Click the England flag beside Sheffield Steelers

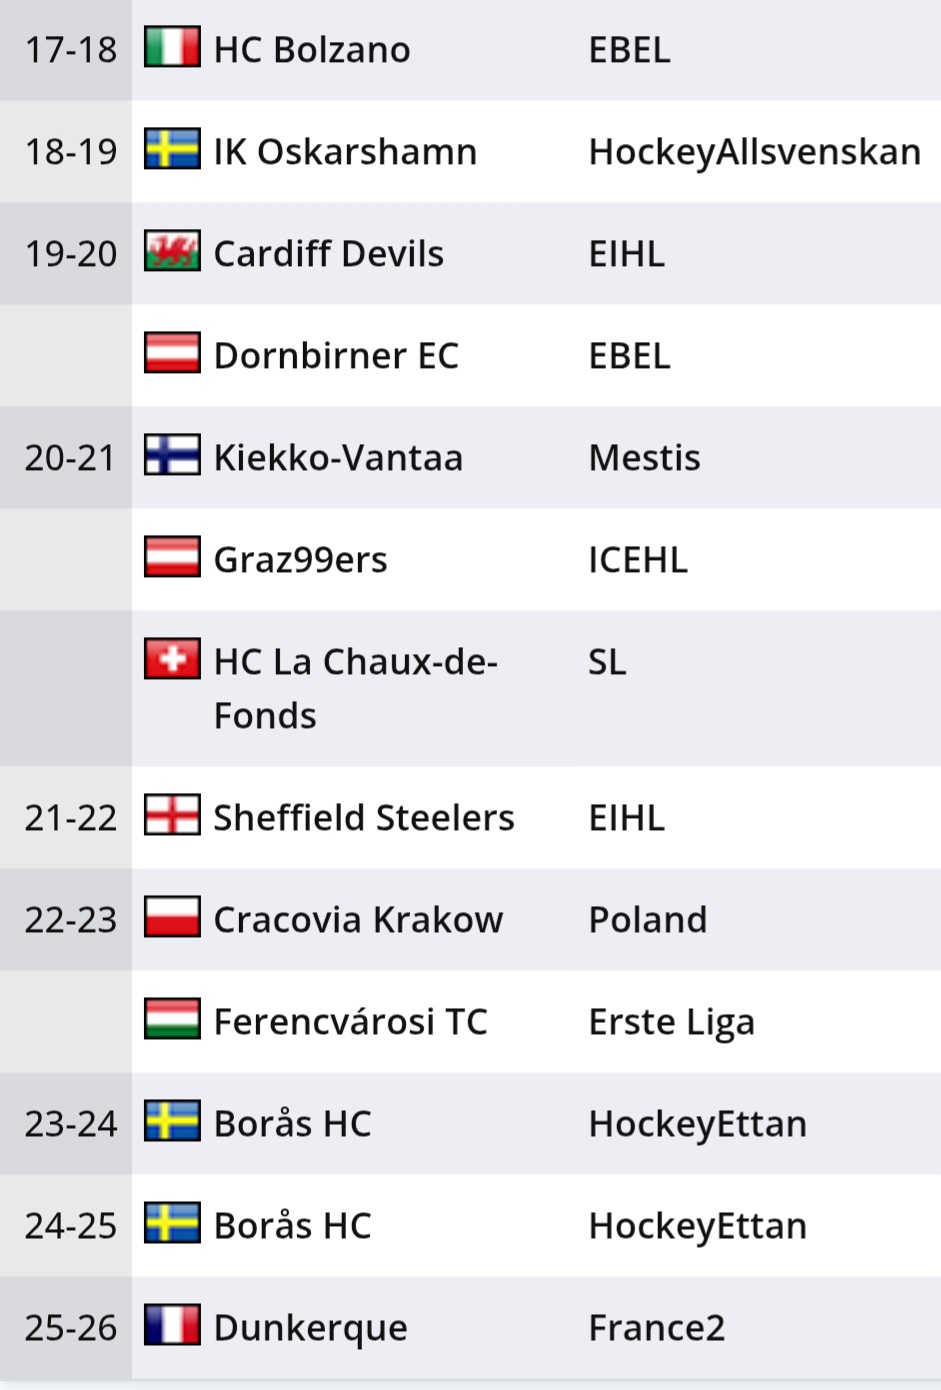(x=171, y=816)
